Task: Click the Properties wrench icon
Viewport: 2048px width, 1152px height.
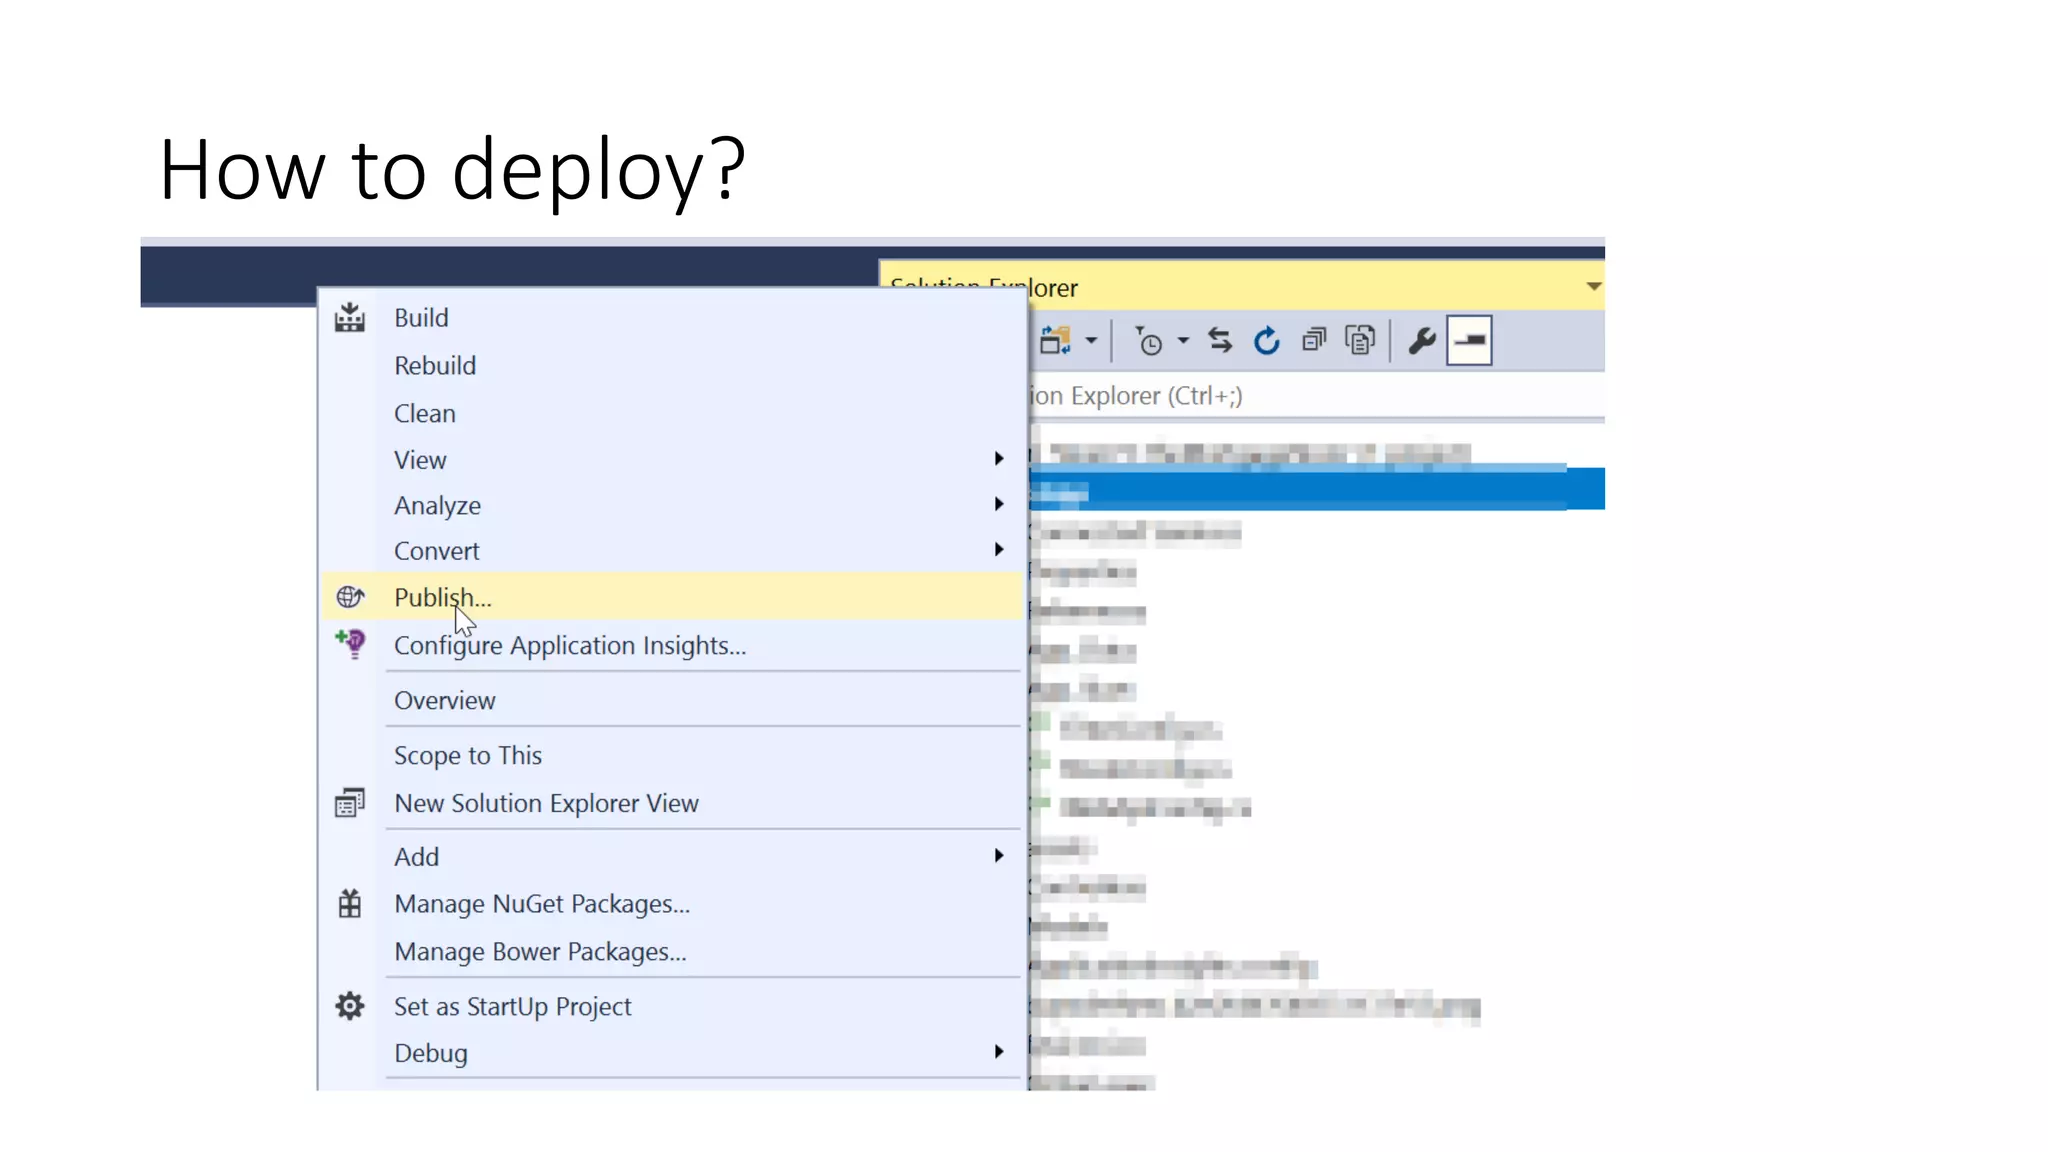Action: 1421,341
